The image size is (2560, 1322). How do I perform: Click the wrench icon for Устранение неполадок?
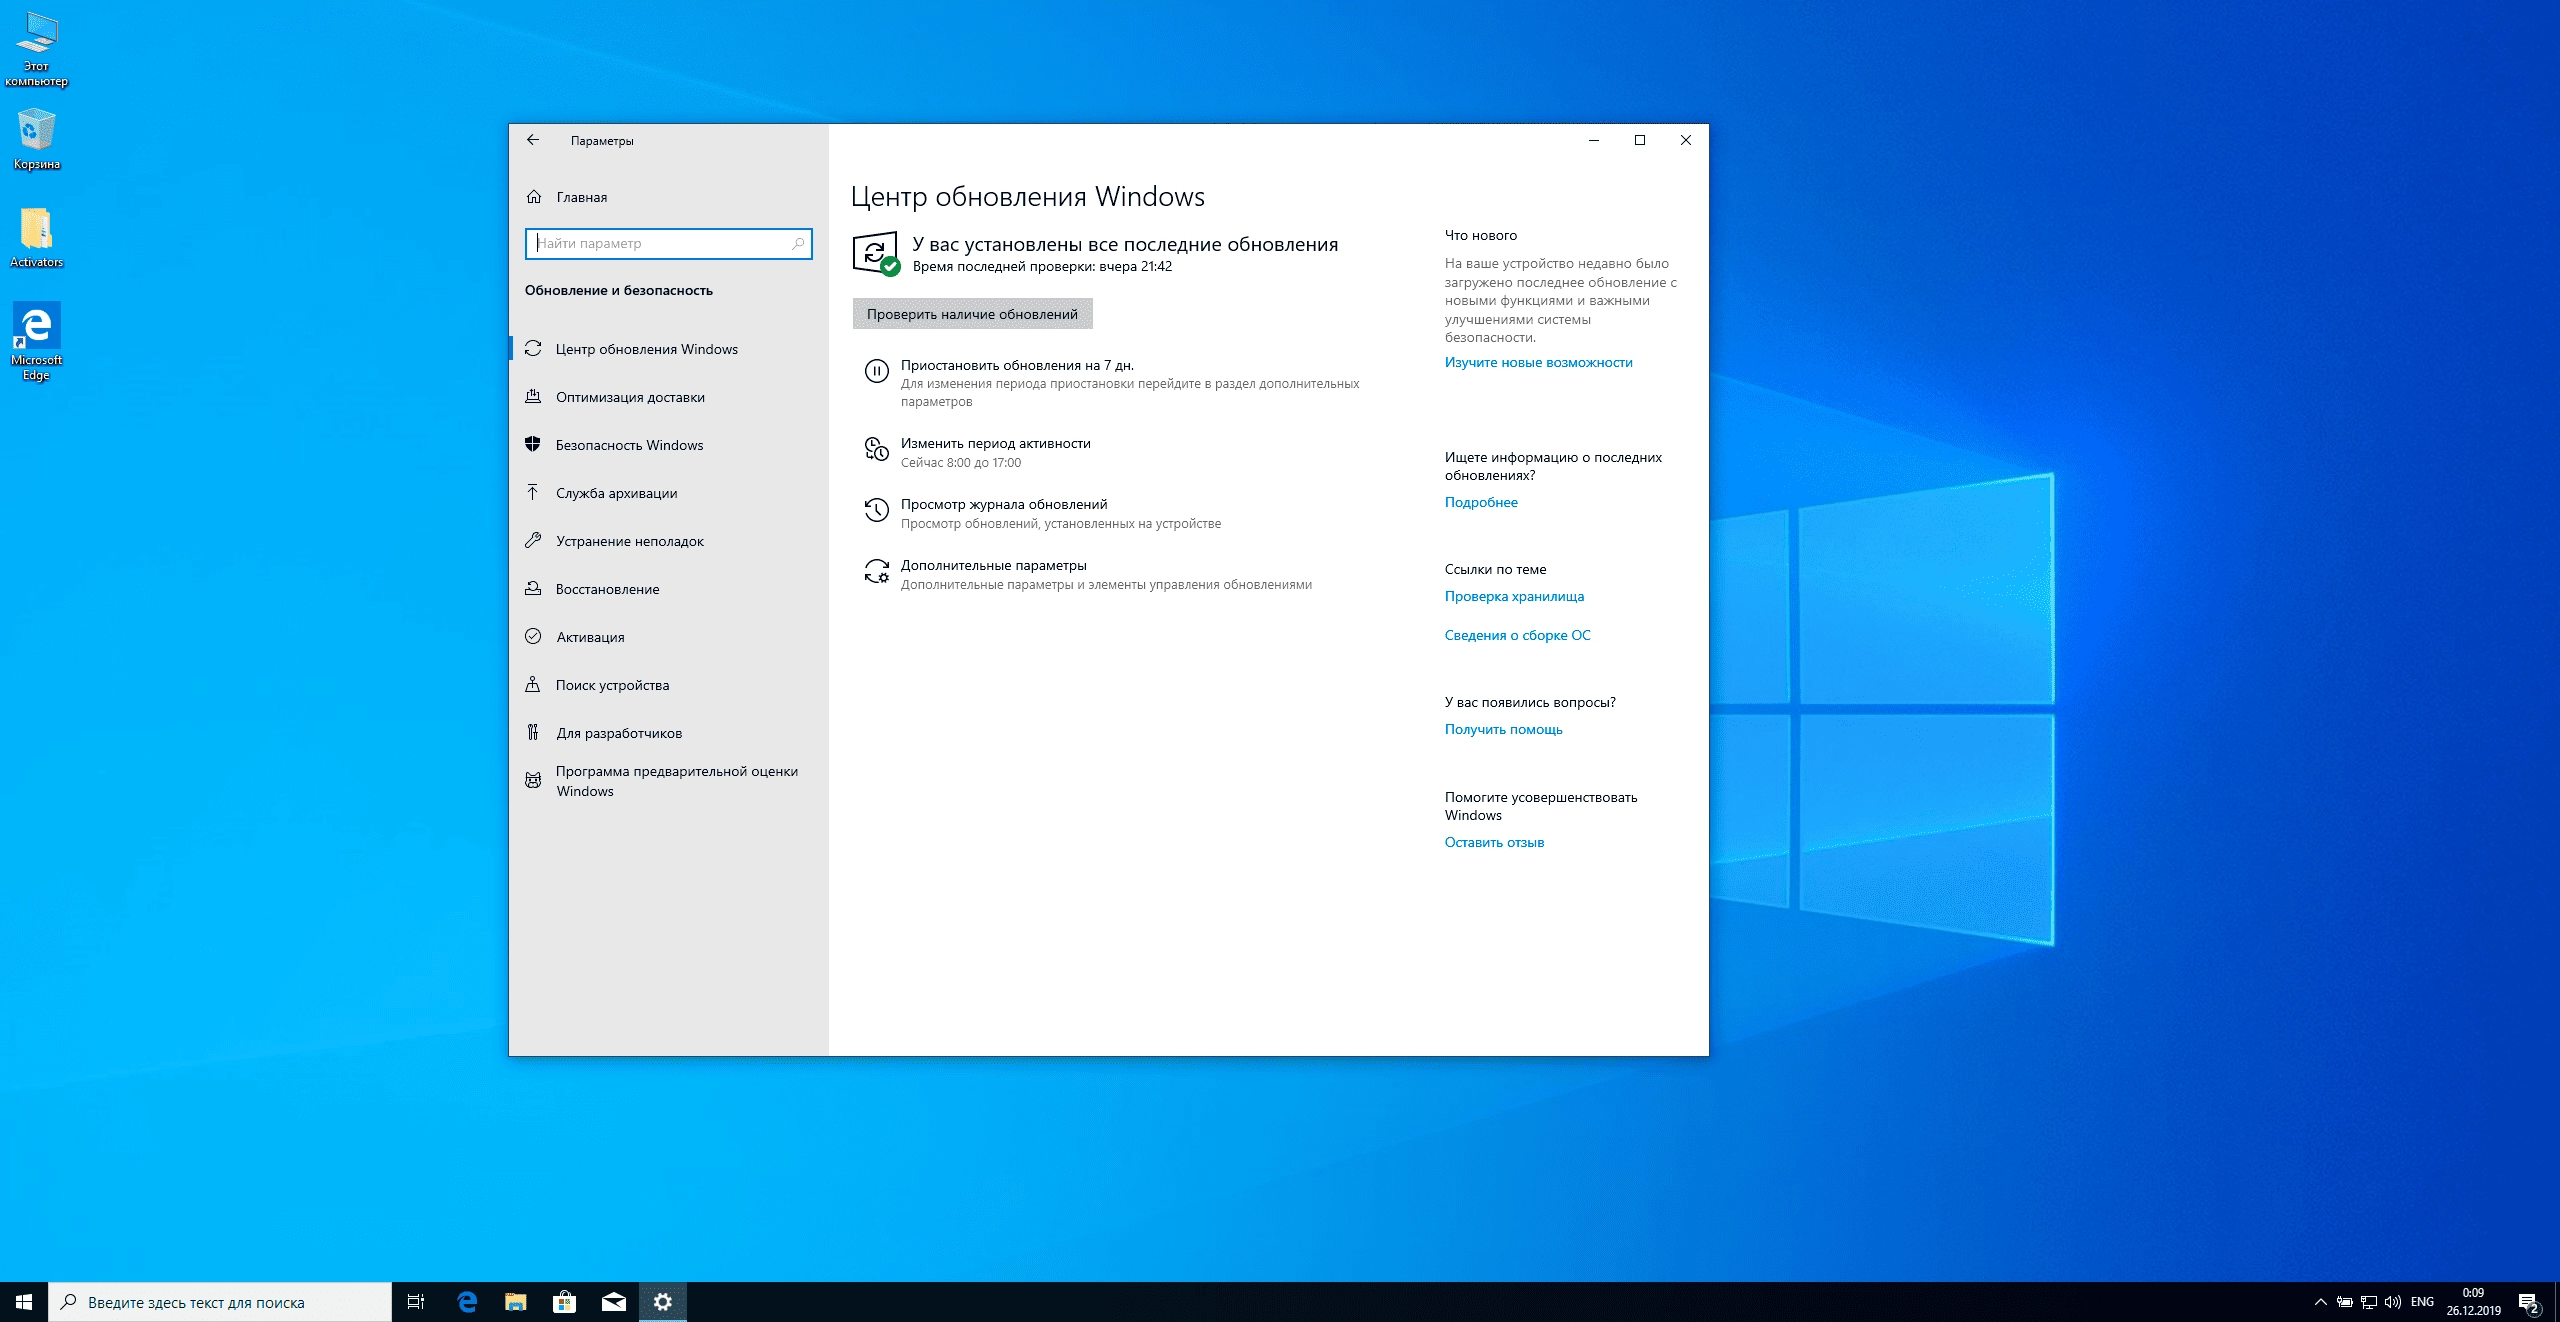(x=533, y=541)
